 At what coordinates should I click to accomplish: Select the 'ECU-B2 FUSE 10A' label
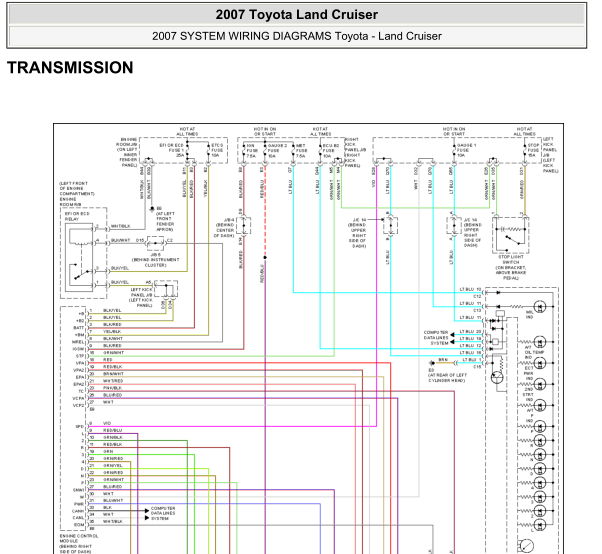tap(331, 151)
